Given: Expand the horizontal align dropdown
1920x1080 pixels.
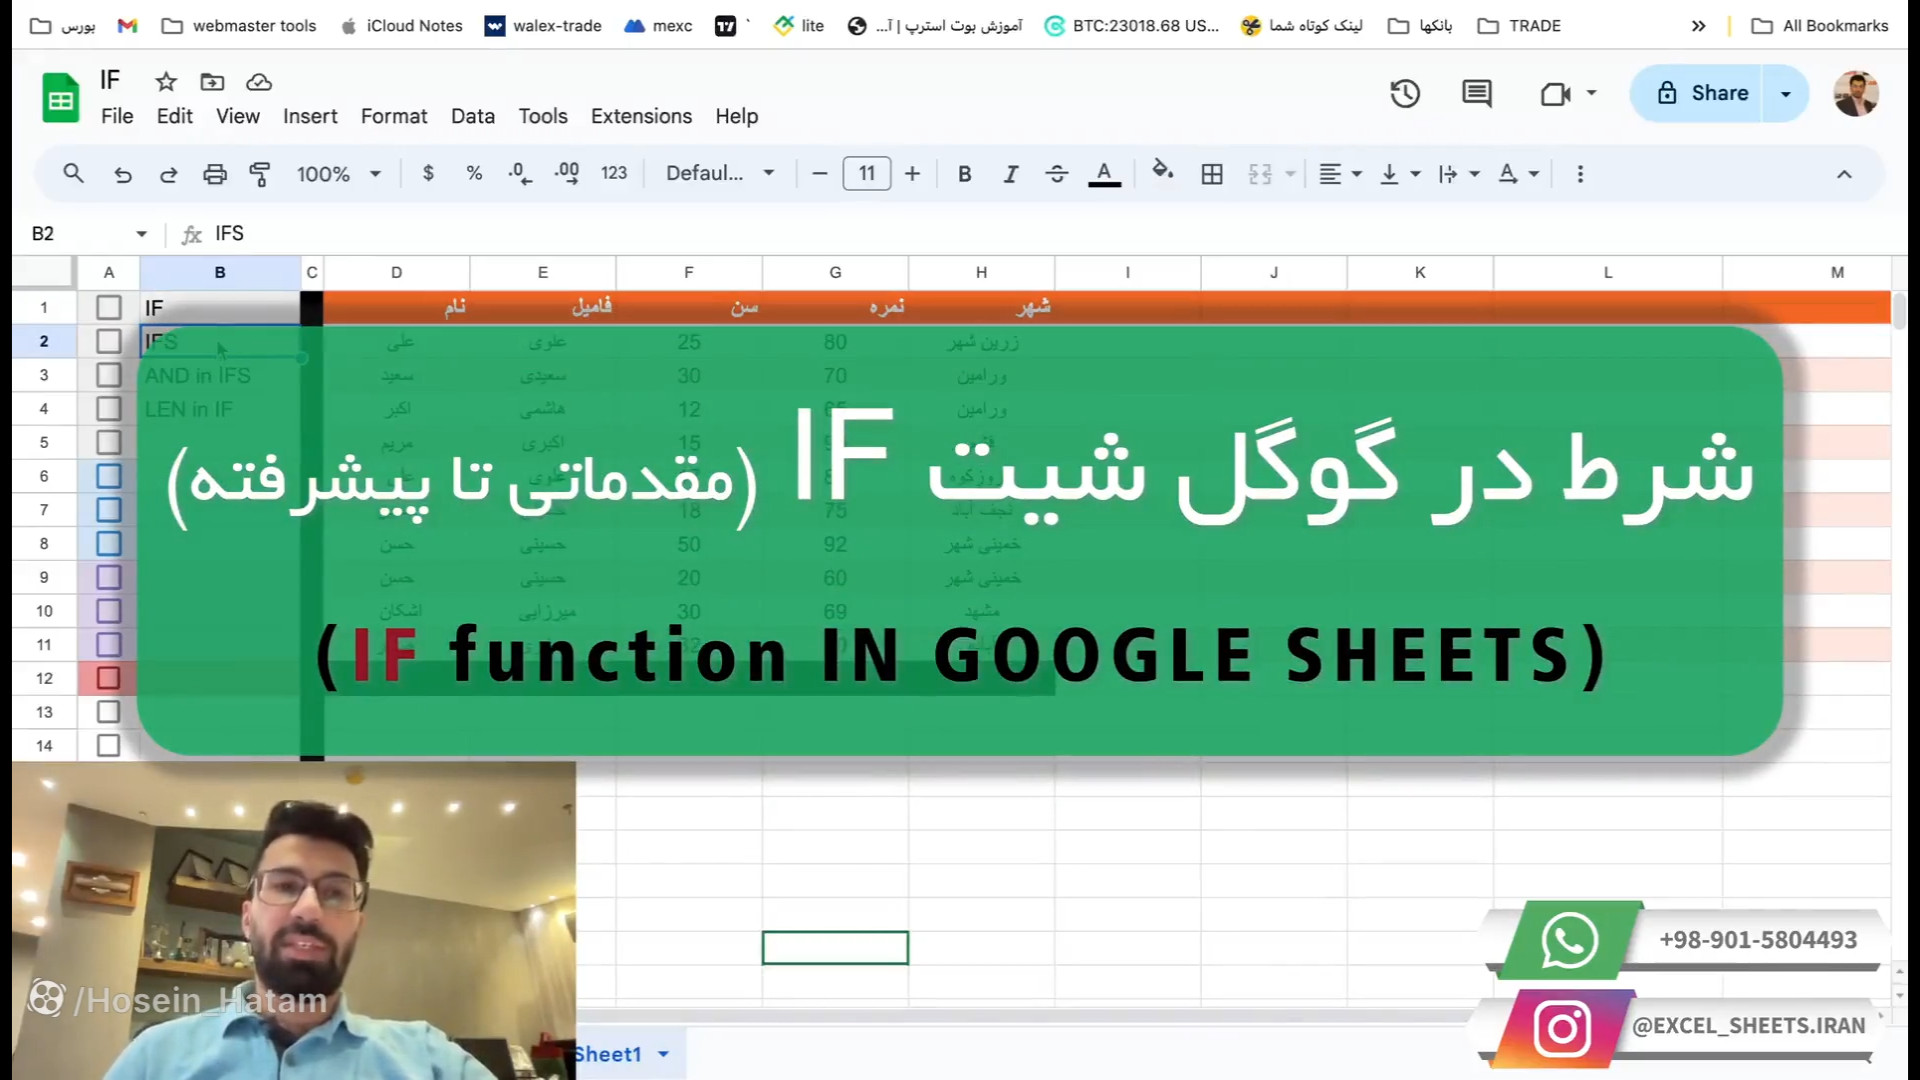Looking at the screenshot, I should (1356, 174).
